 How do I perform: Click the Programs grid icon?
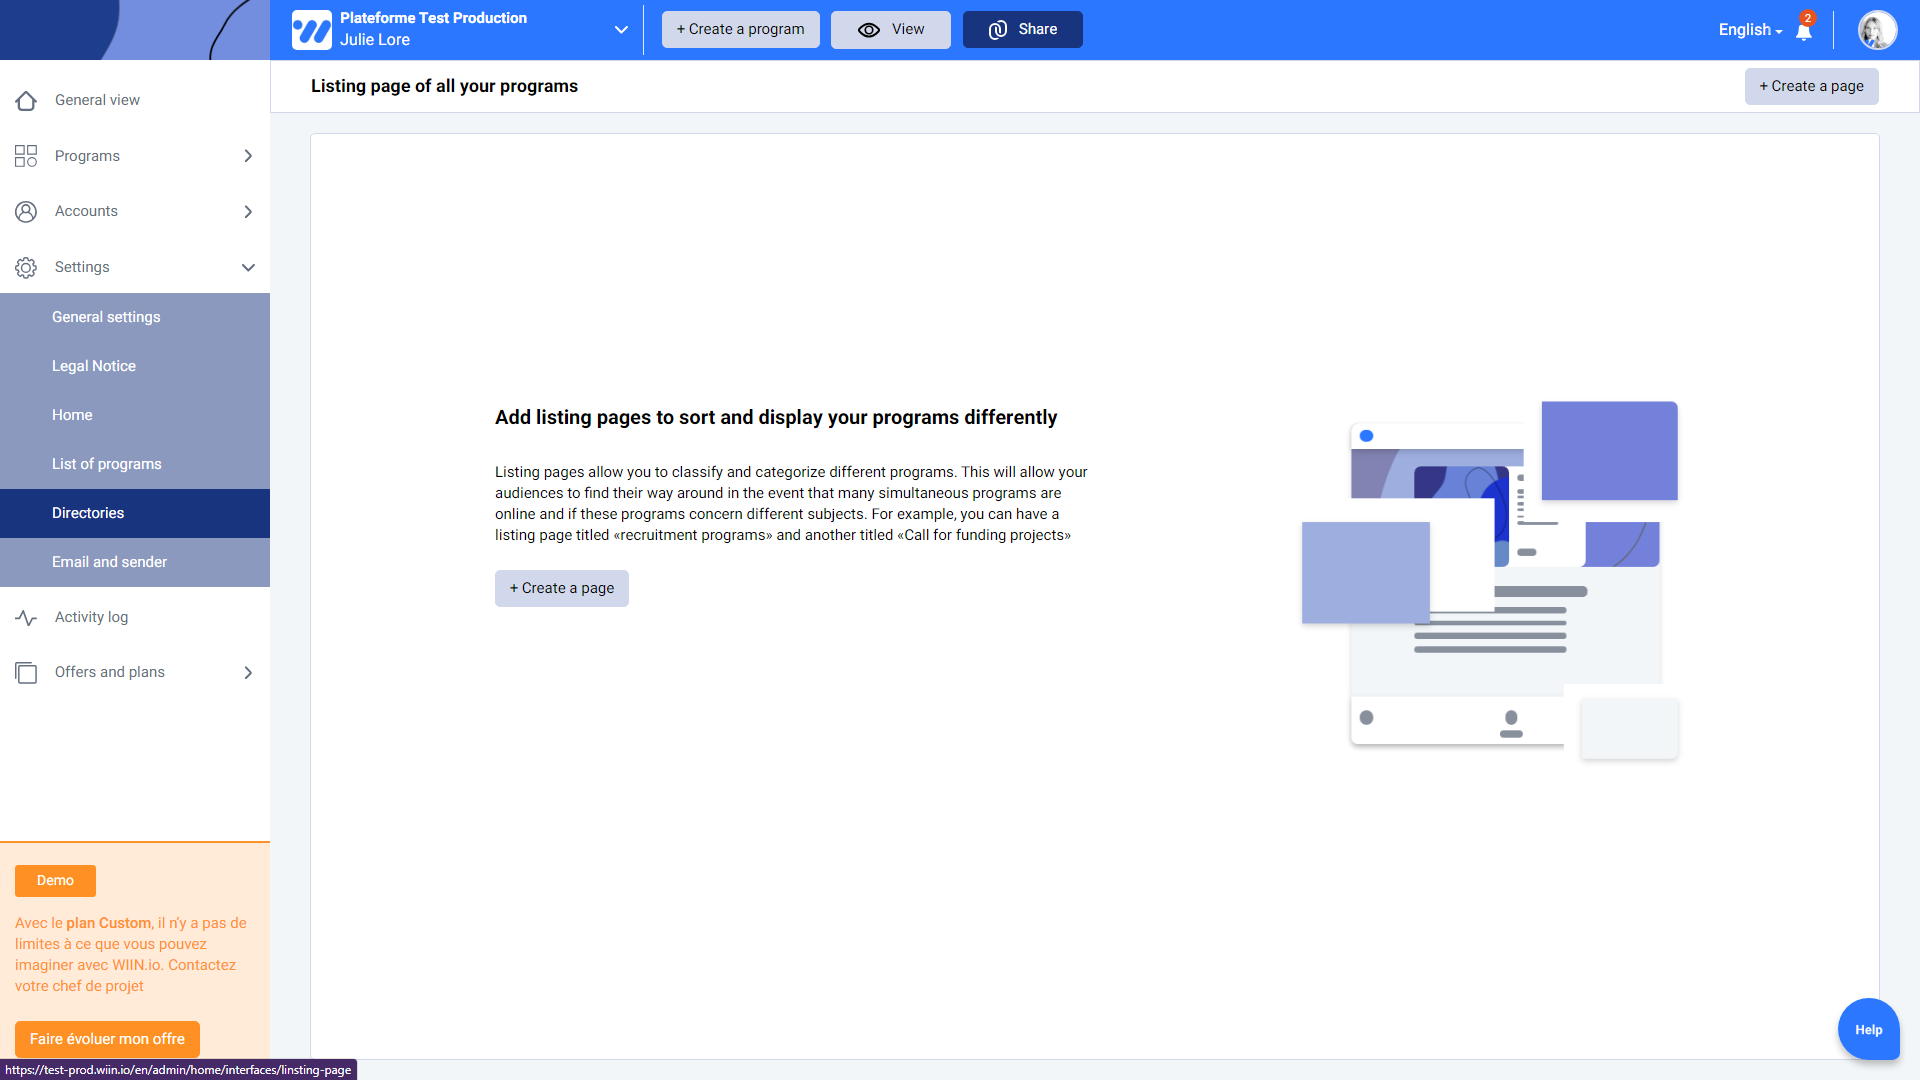(26, 156)
